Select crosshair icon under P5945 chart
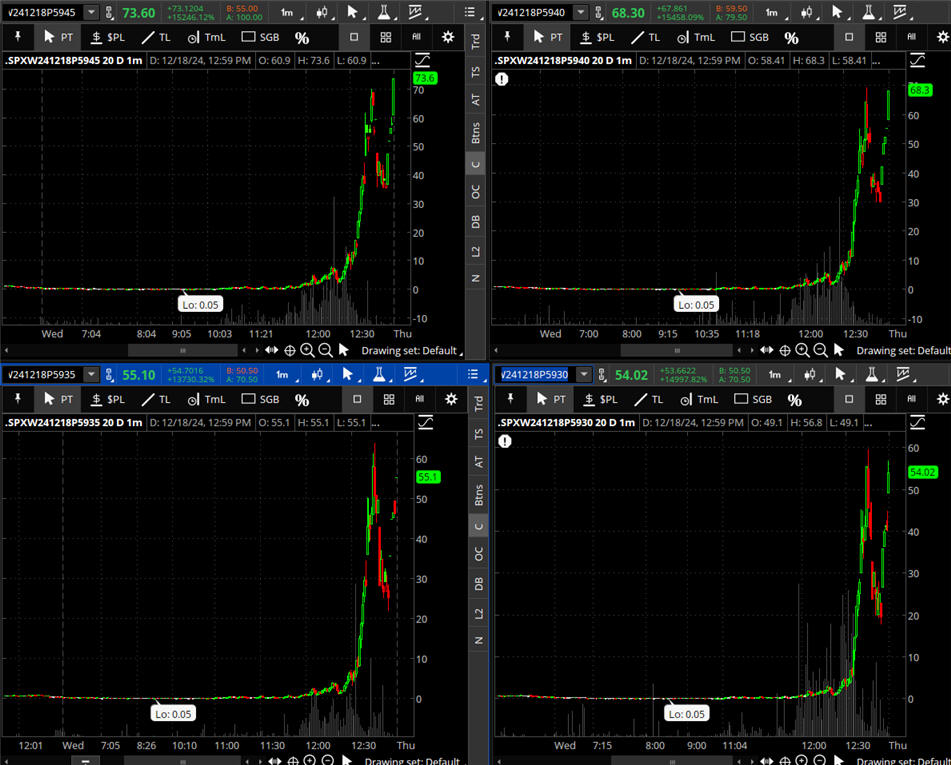This screenshot has width=951, height=765. click(x=290, y=350)
